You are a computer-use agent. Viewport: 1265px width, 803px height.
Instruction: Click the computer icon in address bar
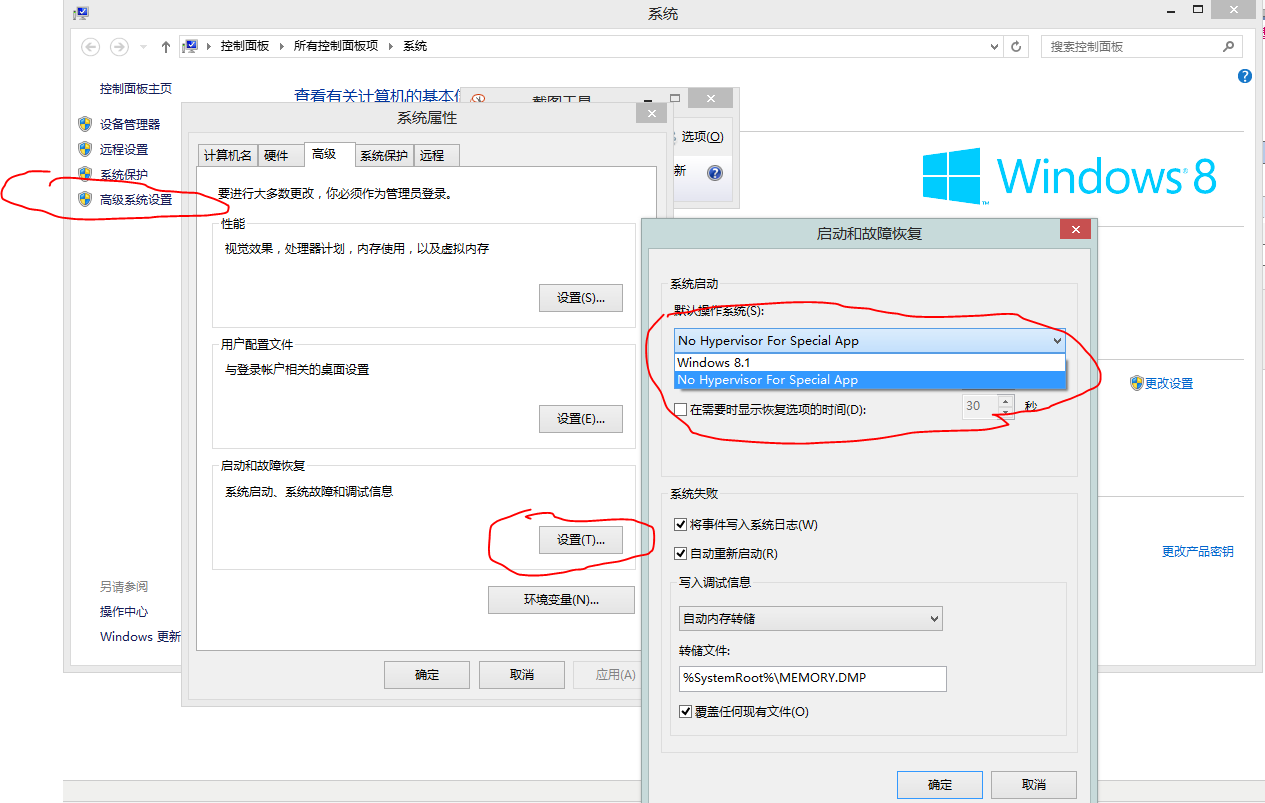click(x=191, y=46)
